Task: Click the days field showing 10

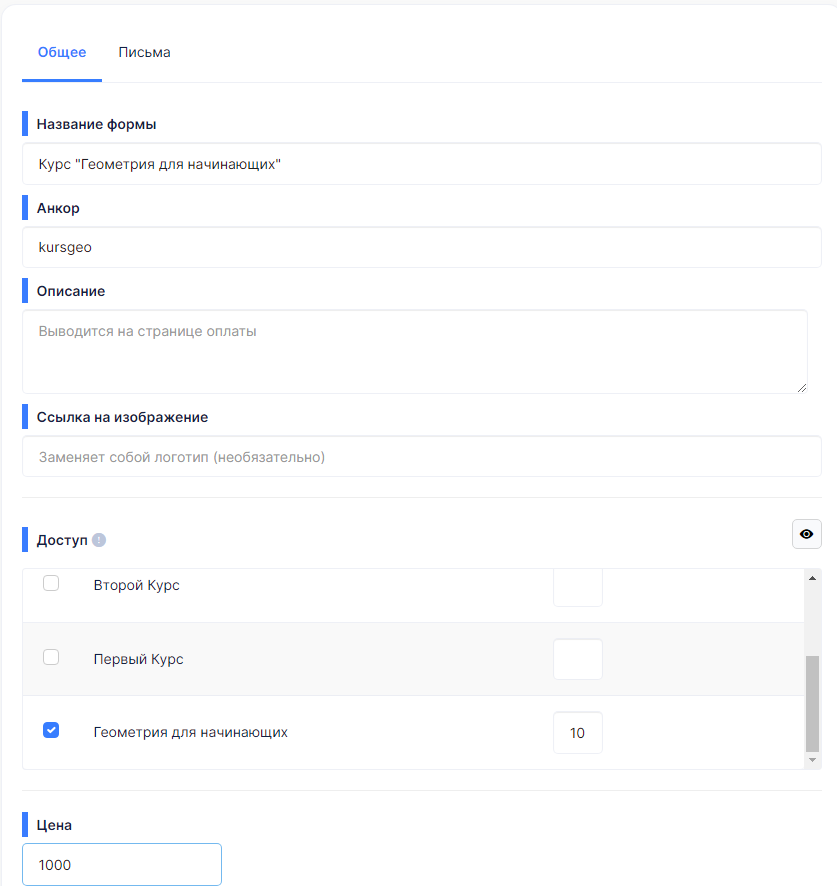Action: 578,733
